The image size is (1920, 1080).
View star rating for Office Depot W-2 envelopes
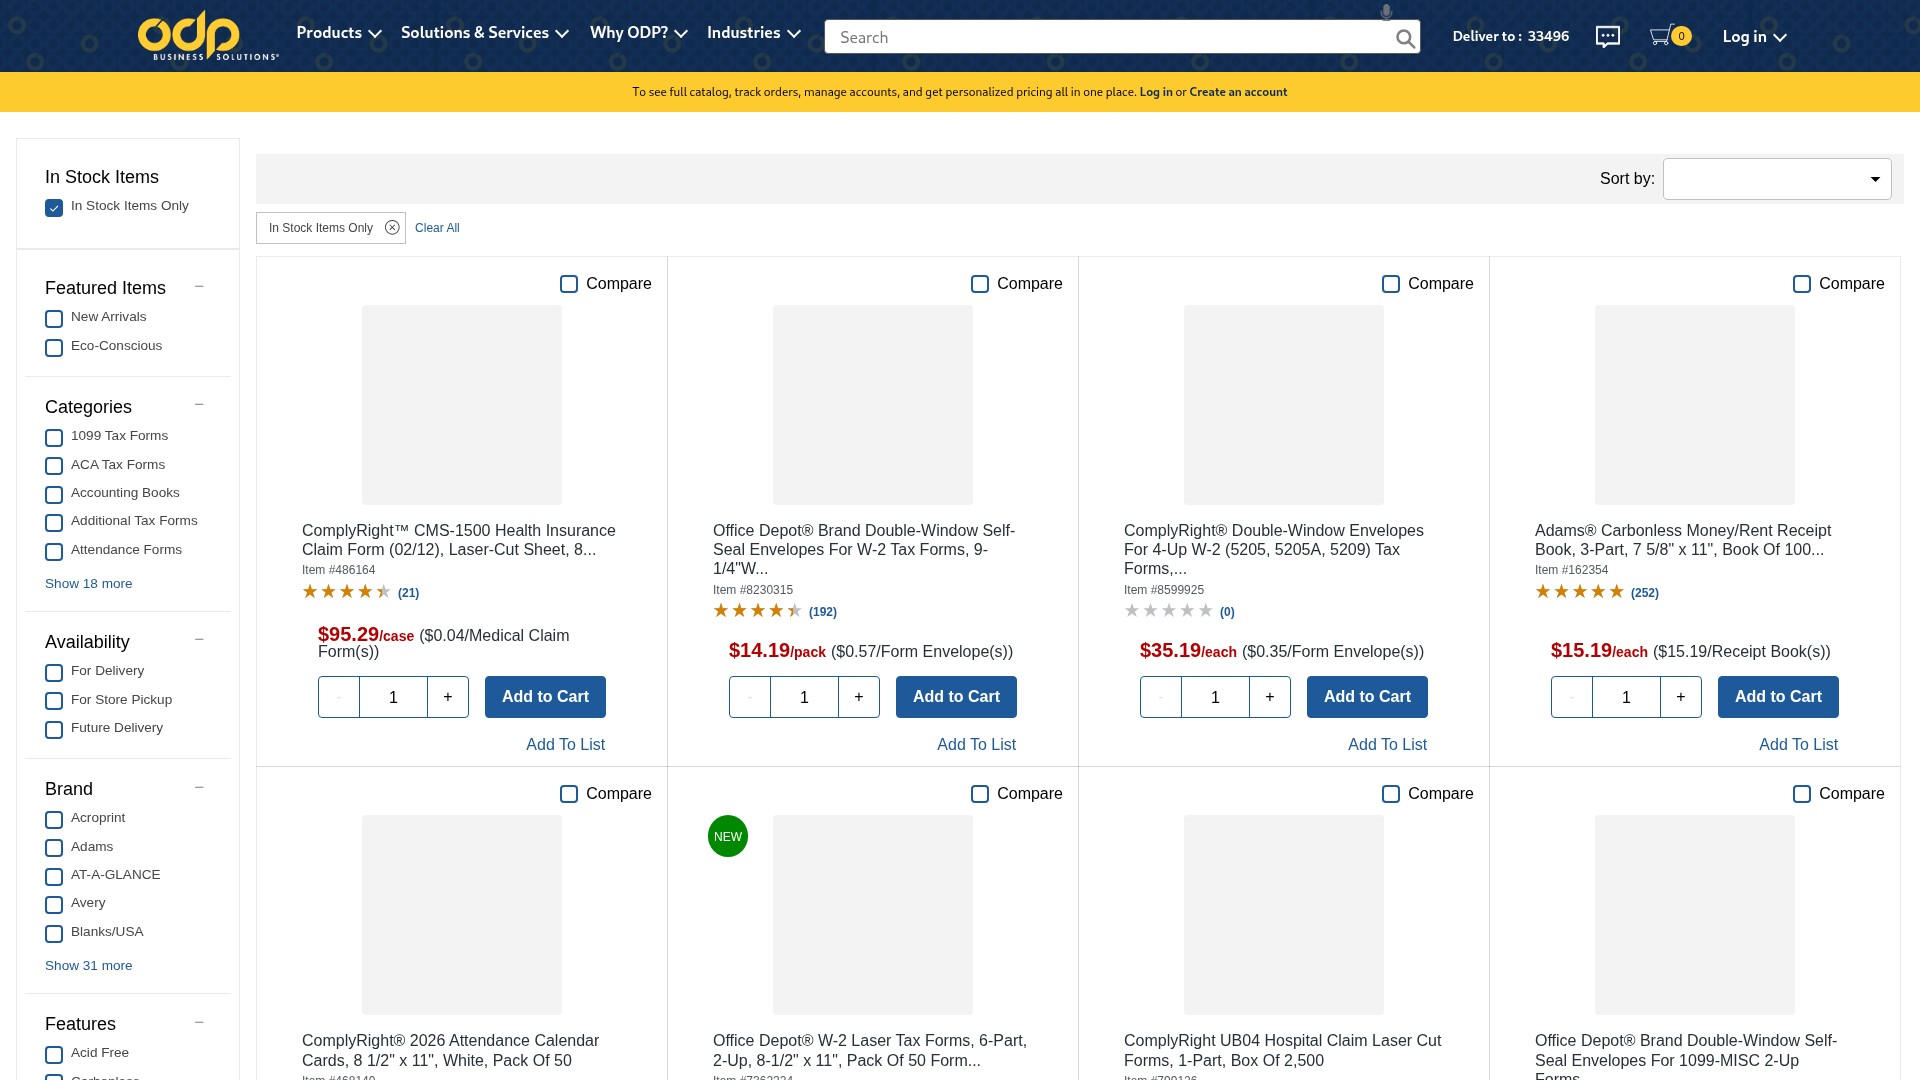click(x=757, y=611)
